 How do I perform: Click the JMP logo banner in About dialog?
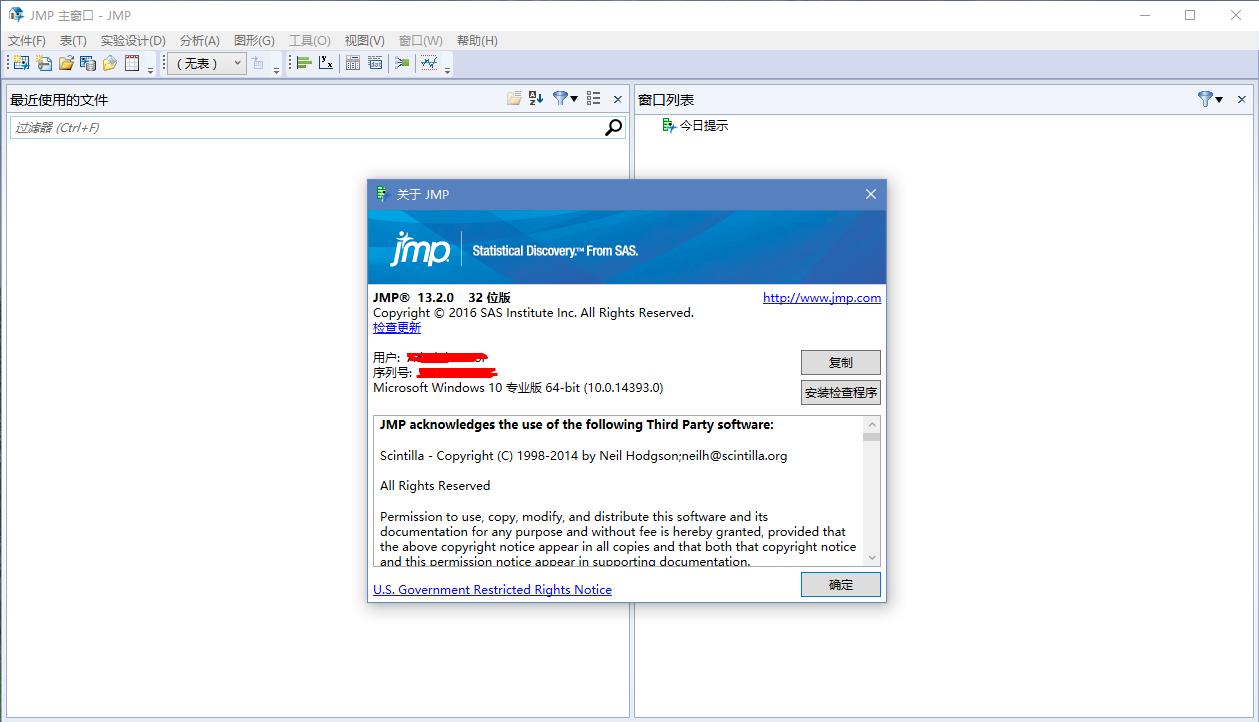point(627,247)
